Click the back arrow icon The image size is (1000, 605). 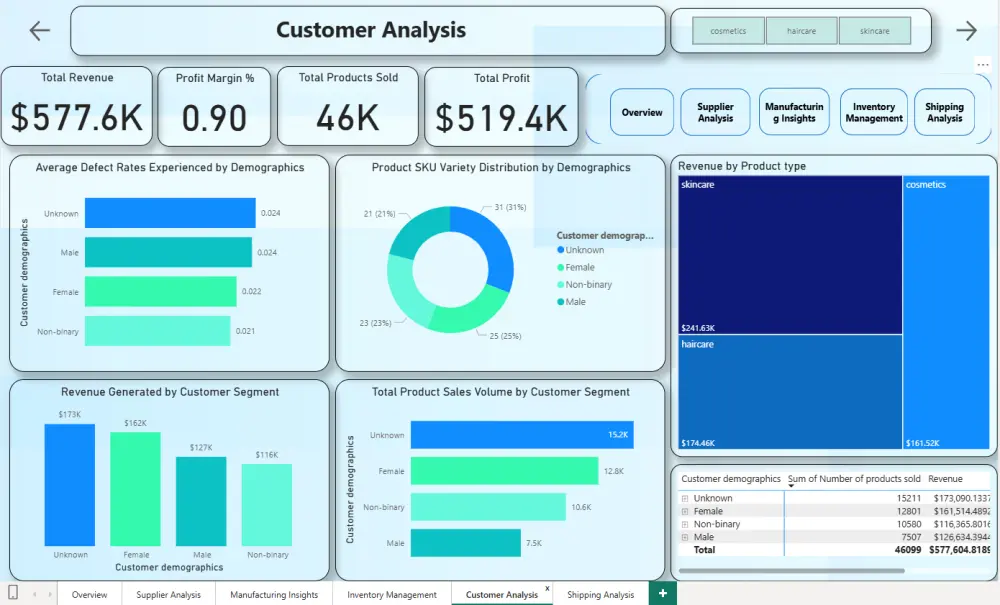click(40, 30)
